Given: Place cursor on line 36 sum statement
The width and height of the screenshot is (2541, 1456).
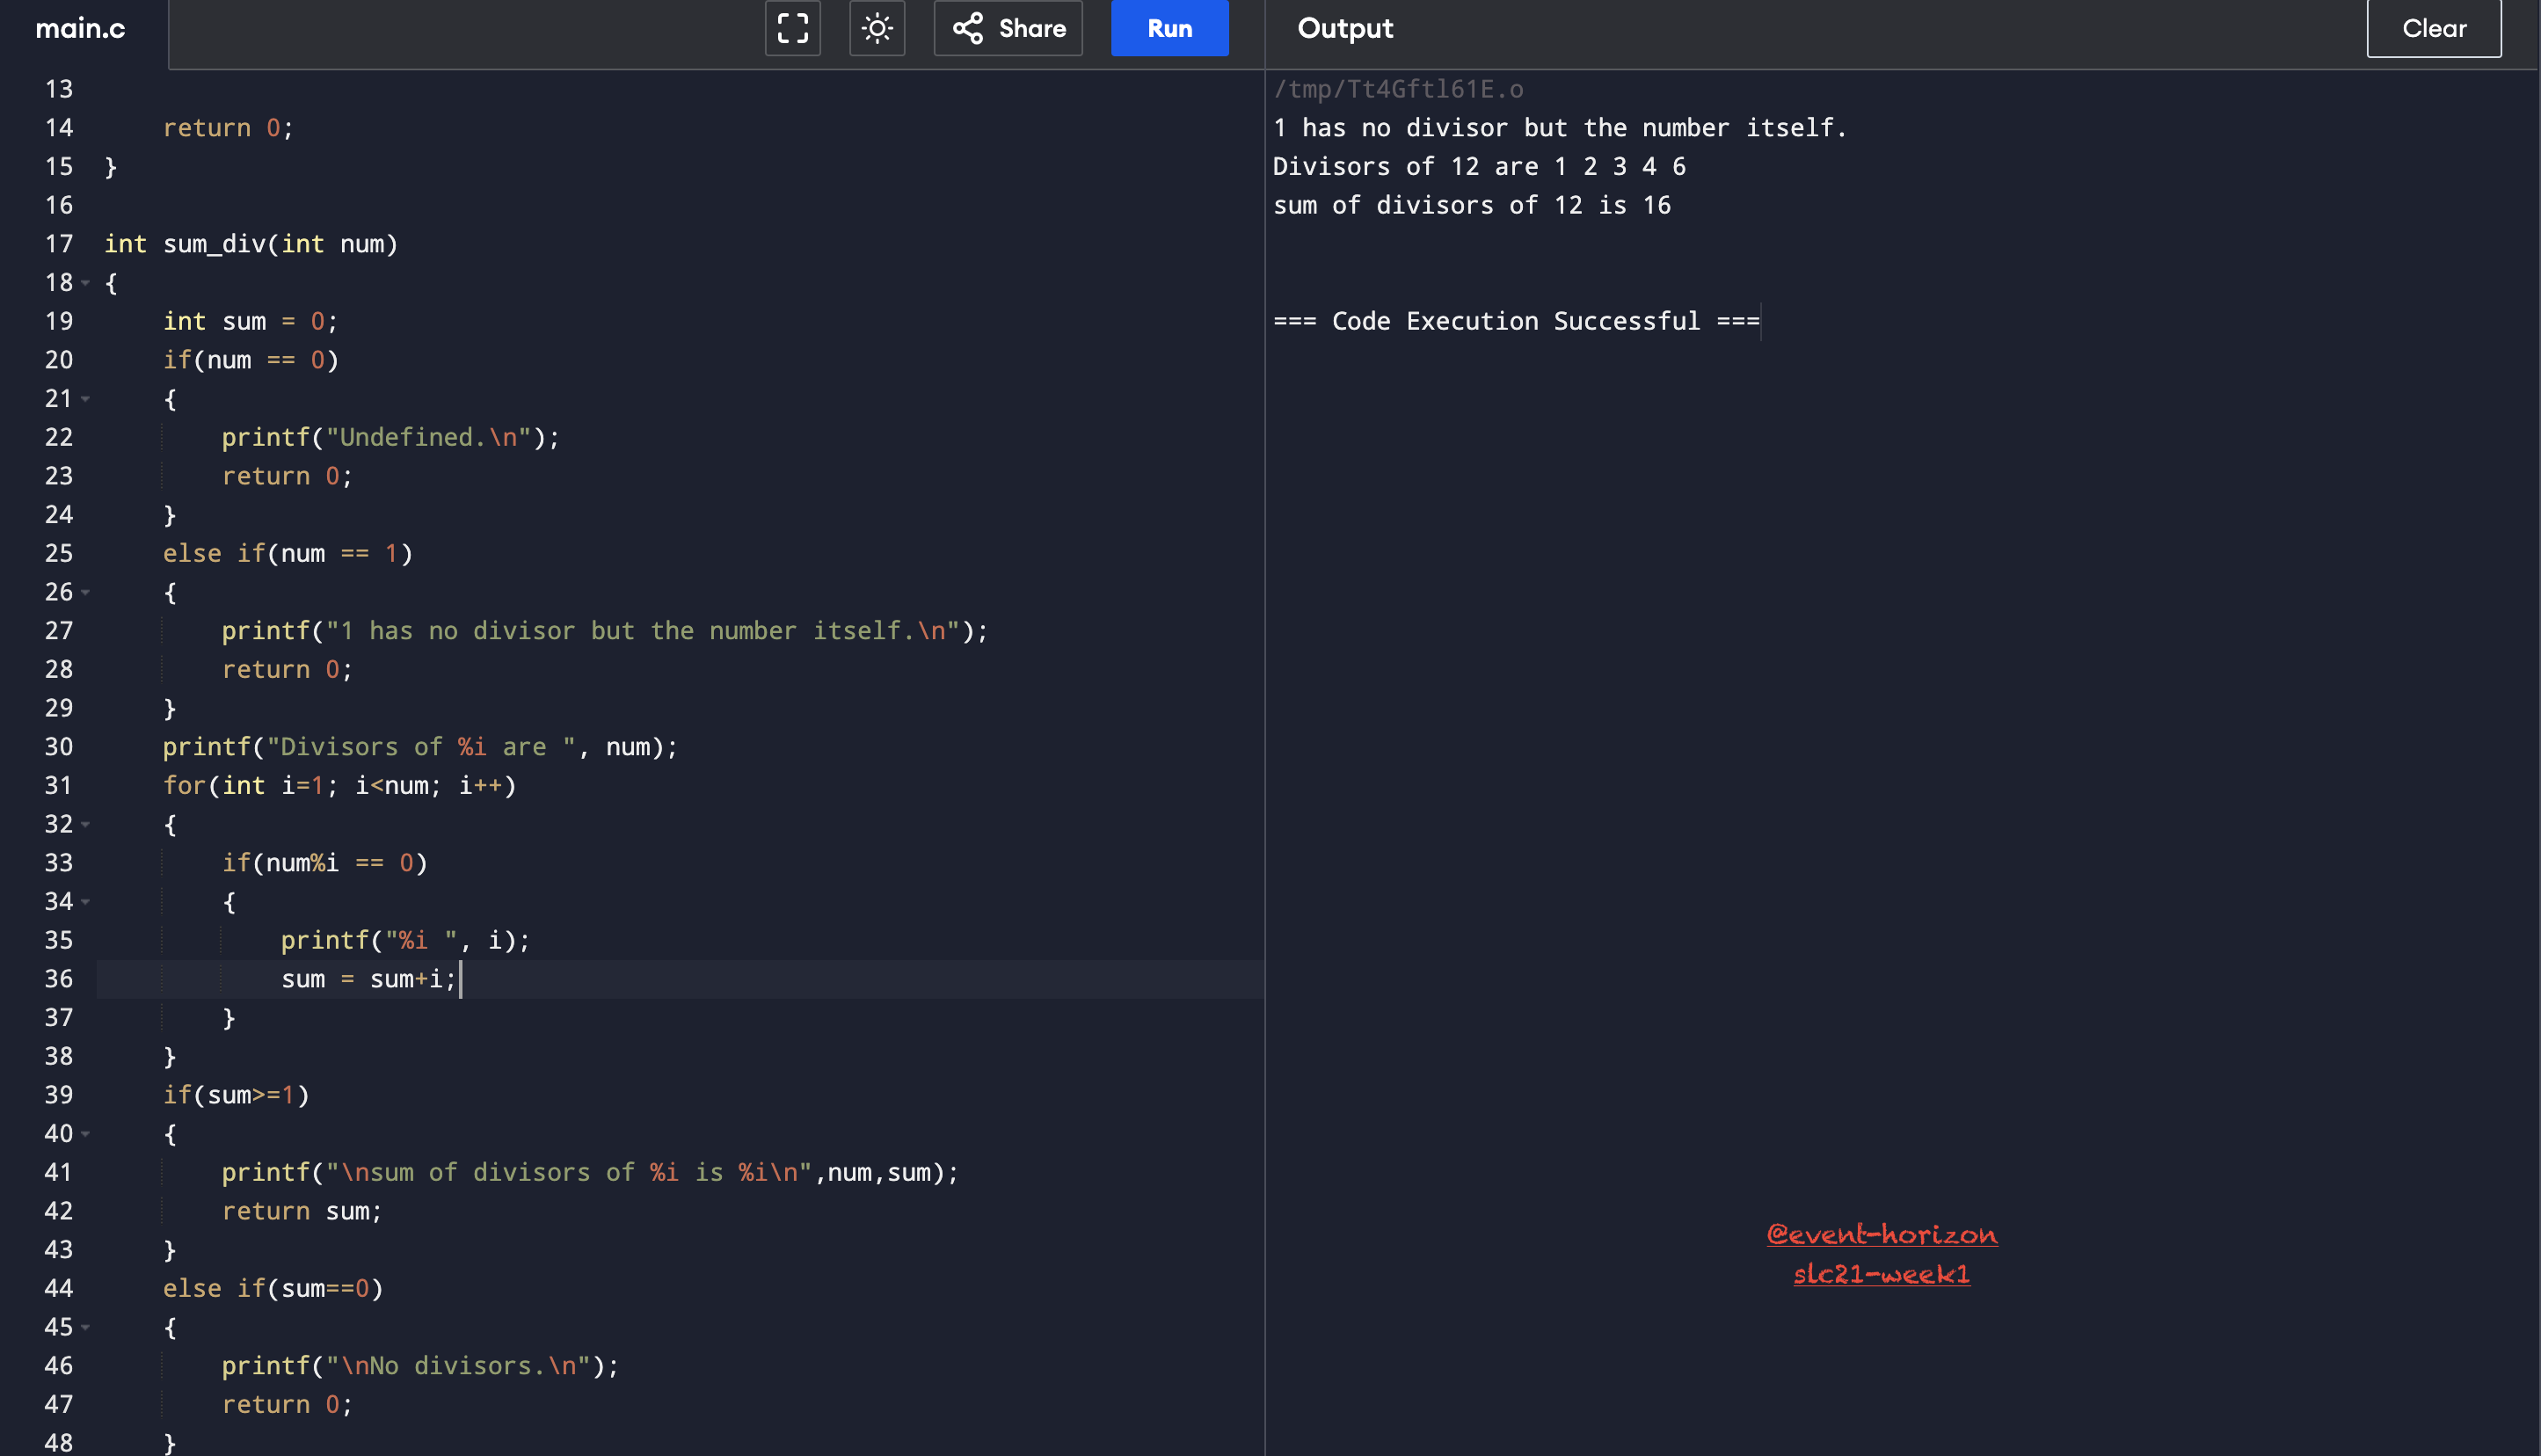Looking at the screenshot, I should click(x=369, y=979).
